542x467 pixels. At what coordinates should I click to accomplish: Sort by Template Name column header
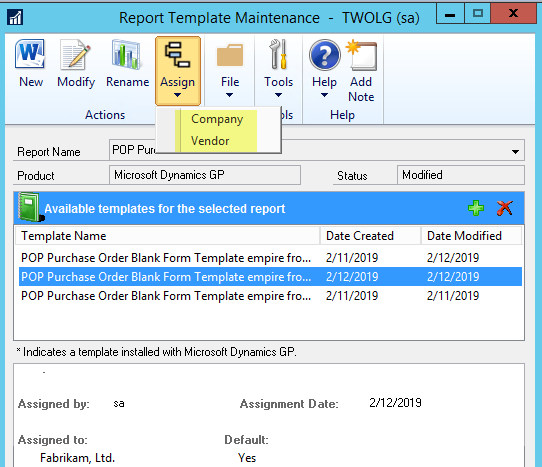point(167,236)
